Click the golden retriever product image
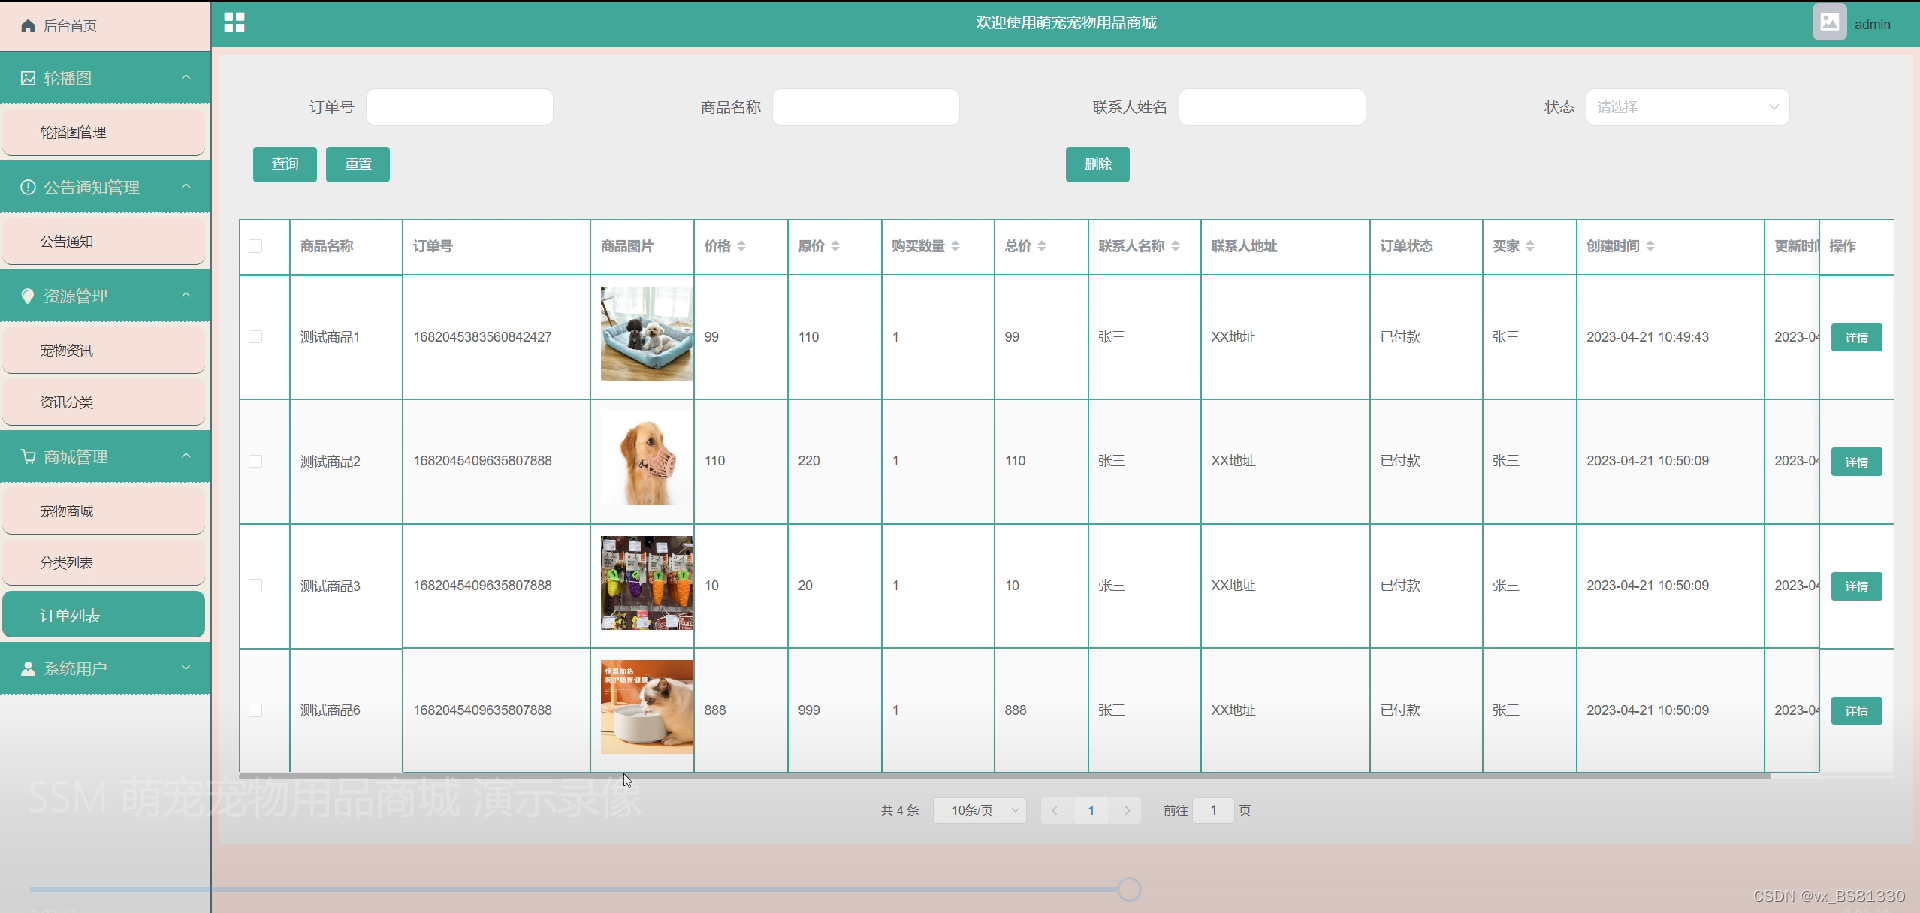The height and width of the screenshot is (913, 1920). coord(647,458)
